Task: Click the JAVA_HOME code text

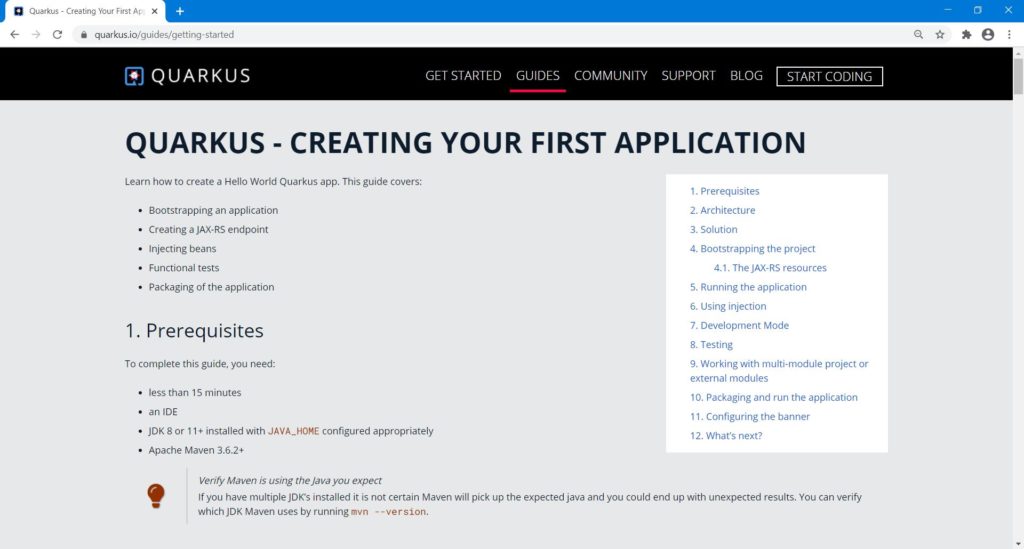Action: click(293, 431)
